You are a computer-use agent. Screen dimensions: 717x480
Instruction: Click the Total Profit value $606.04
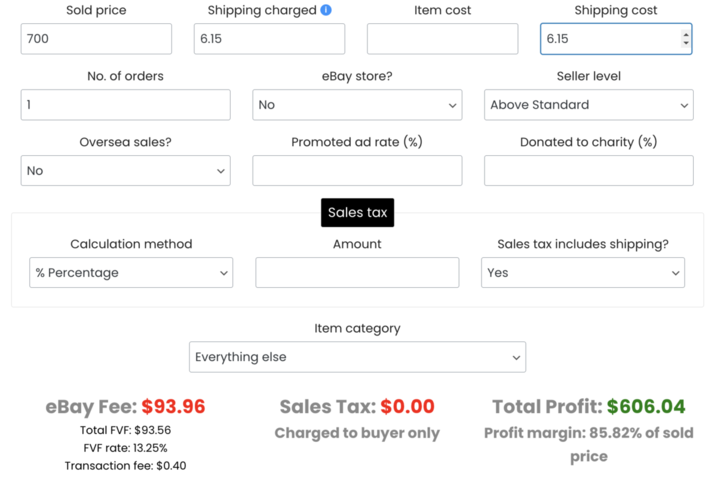tap(646, 407)
